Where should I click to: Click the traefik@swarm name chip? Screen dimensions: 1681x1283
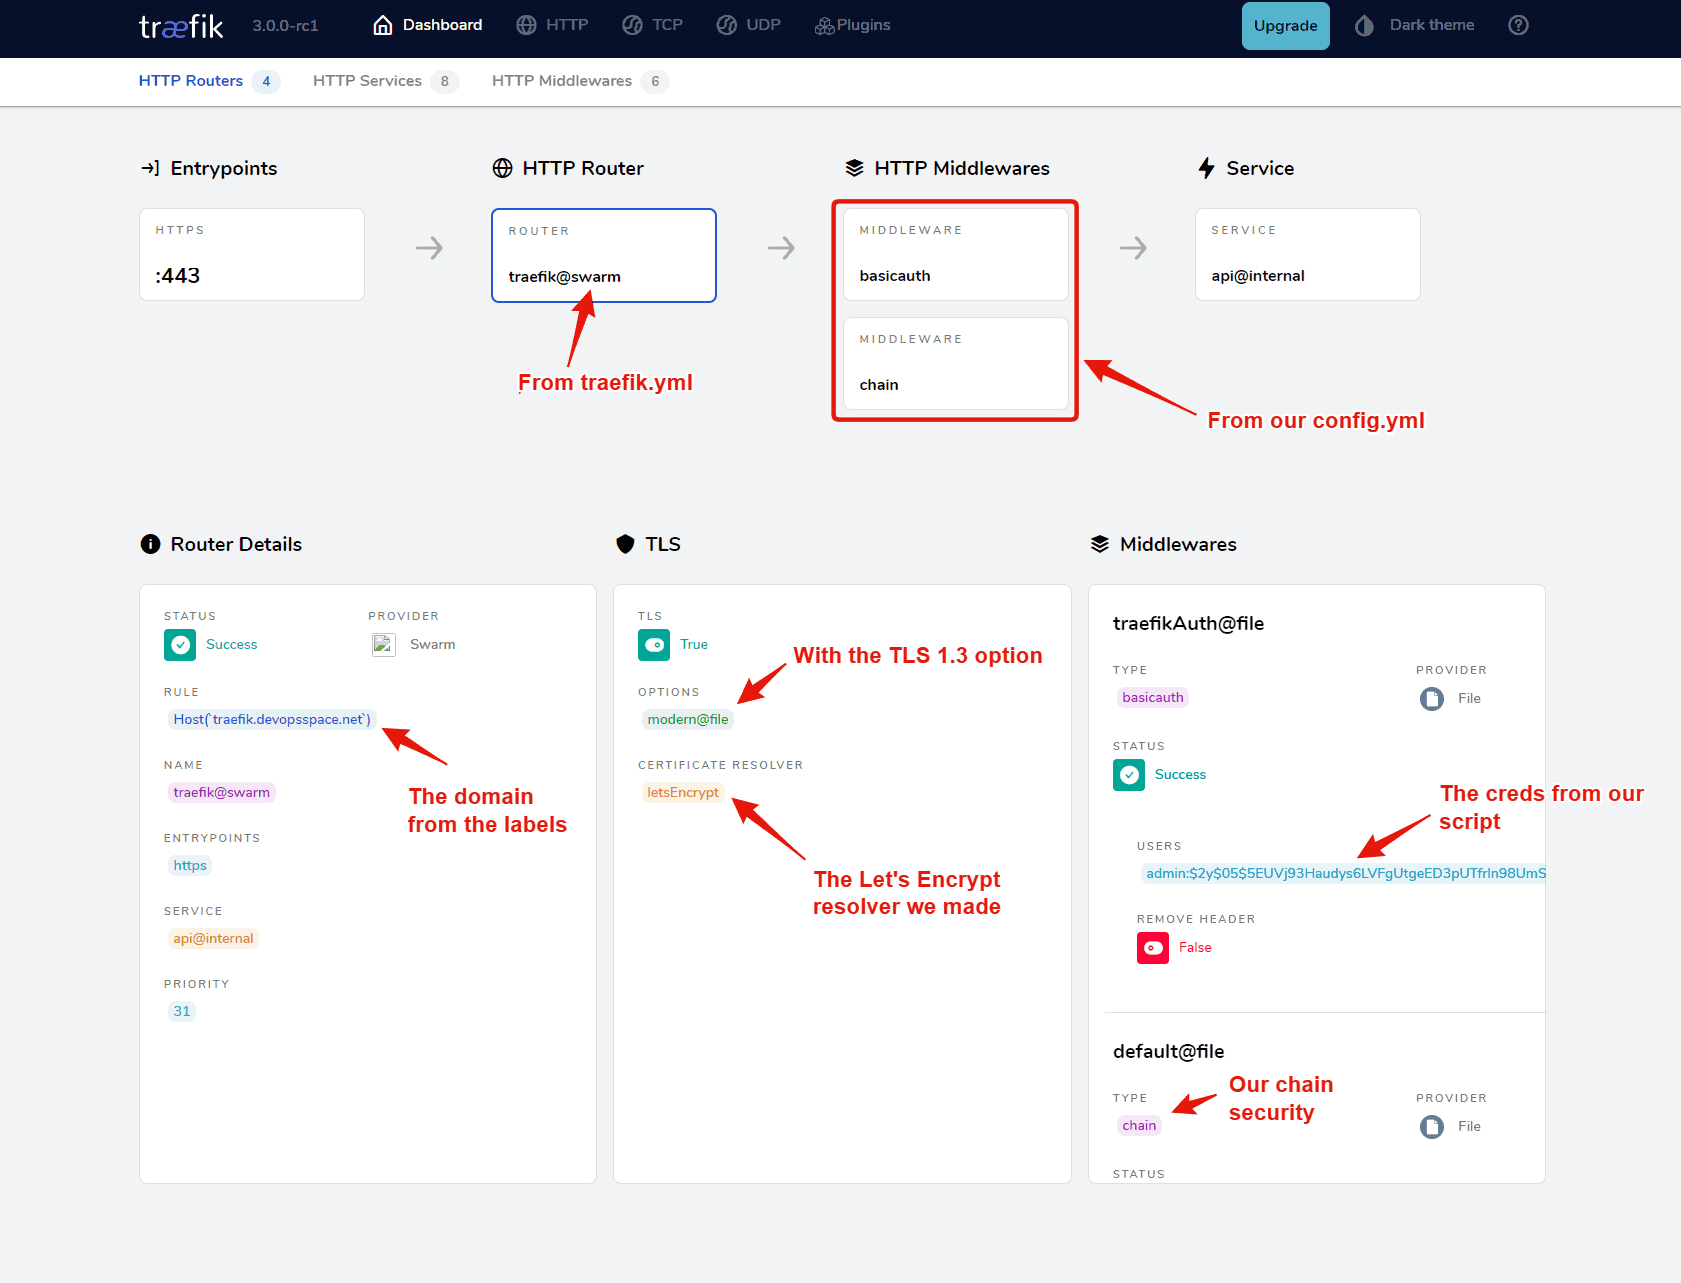(222, 792)
